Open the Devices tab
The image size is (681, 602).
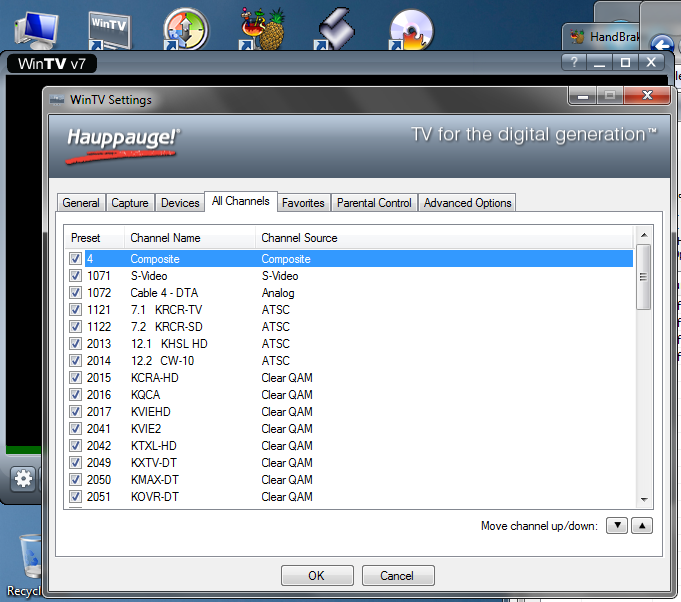coord(180,203)
